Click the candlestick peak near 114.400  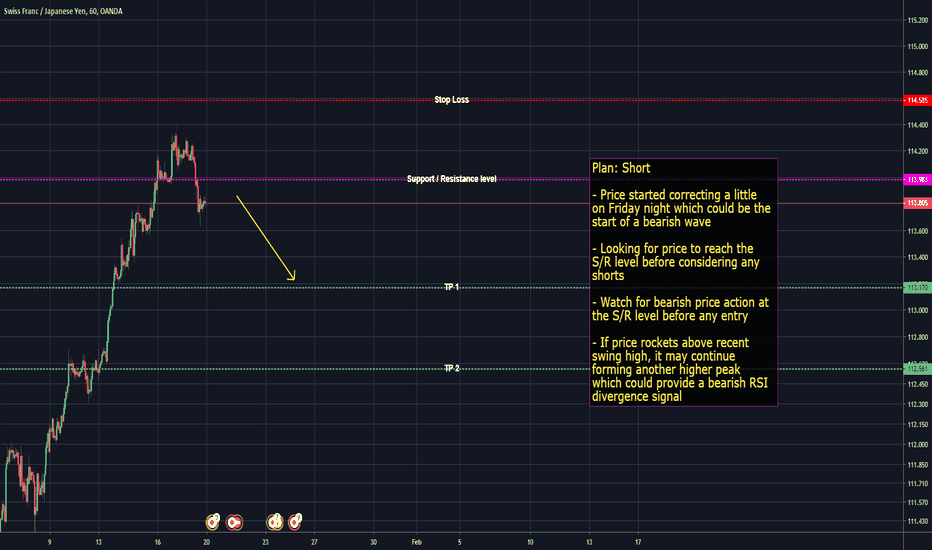click(x=175, y=138)
